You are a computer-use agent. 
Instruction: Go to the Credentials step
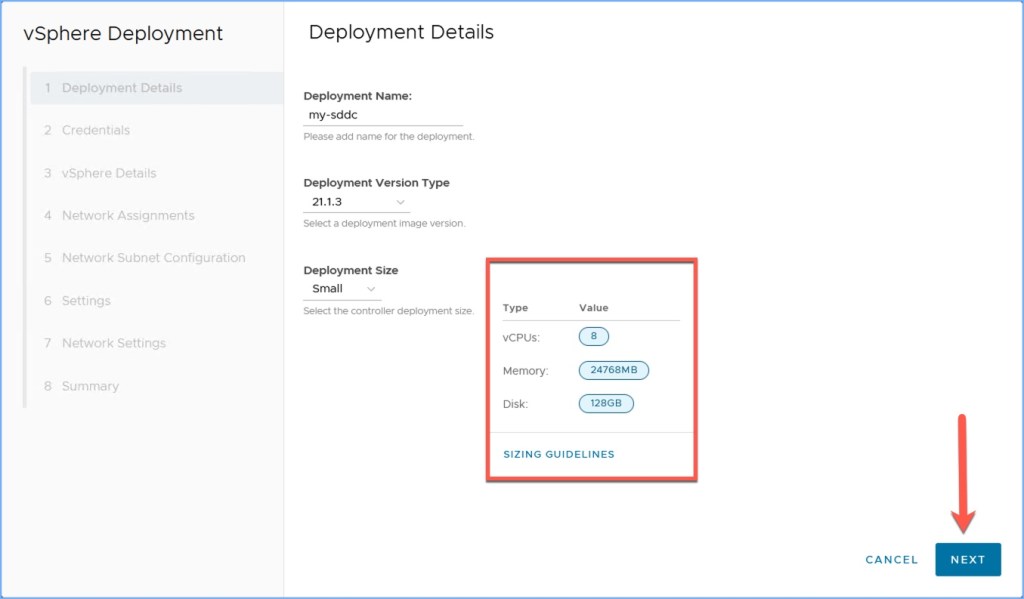coord(95,130)
